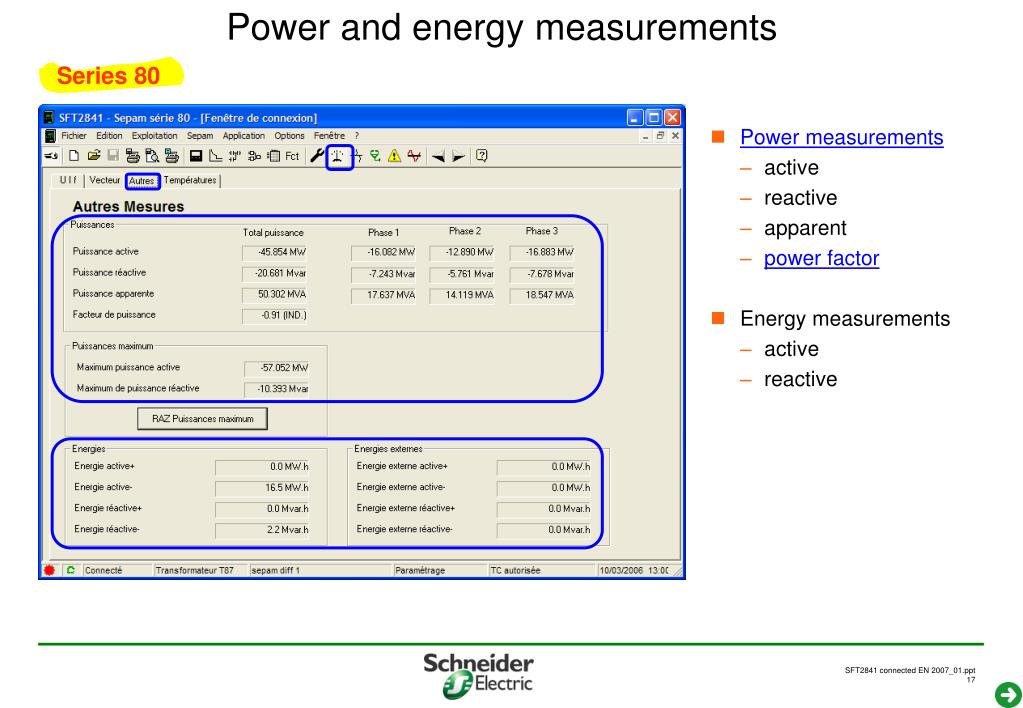Viewport: 1023px width, 708px height.
Task: Open the Sepam menu
Action: click(x=200, y=136)
